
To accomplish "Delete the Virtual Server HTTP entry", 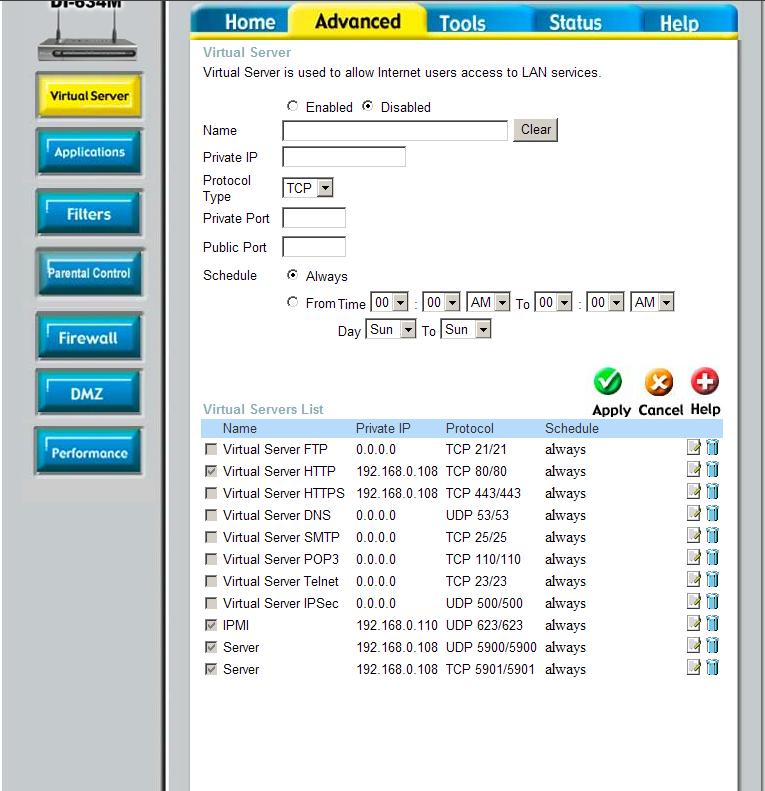I will point(712,470).
